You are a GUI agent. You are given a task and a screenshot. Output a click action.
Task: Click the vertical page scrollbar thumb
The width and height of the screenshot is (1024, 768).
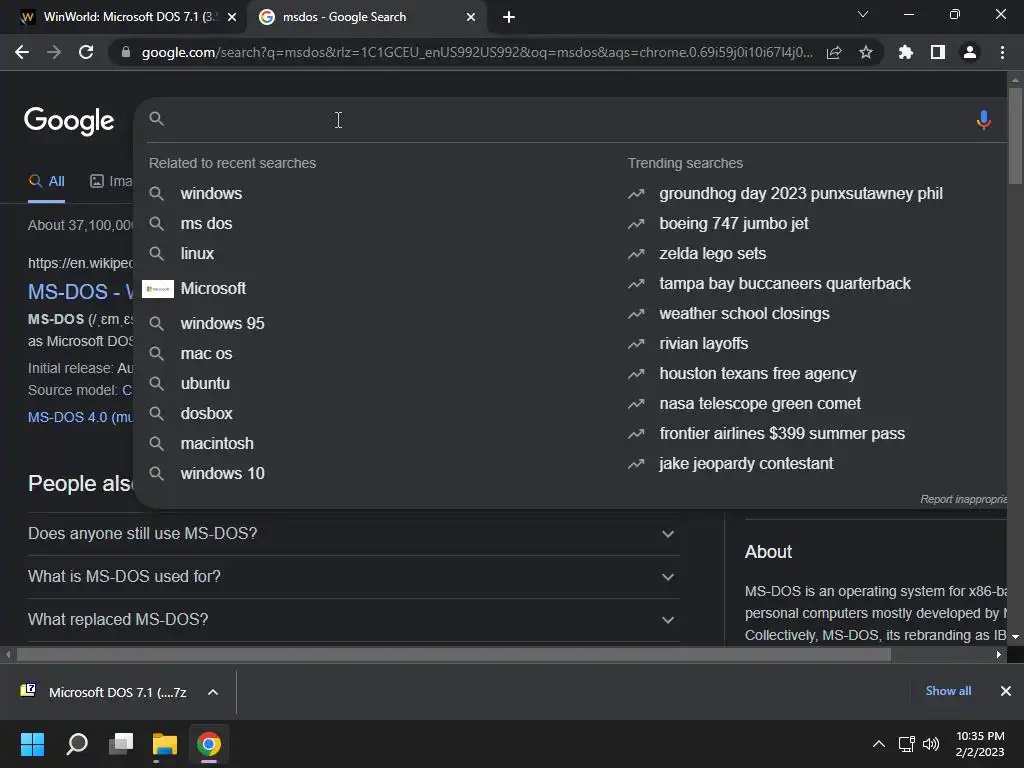click(1015, 135)
